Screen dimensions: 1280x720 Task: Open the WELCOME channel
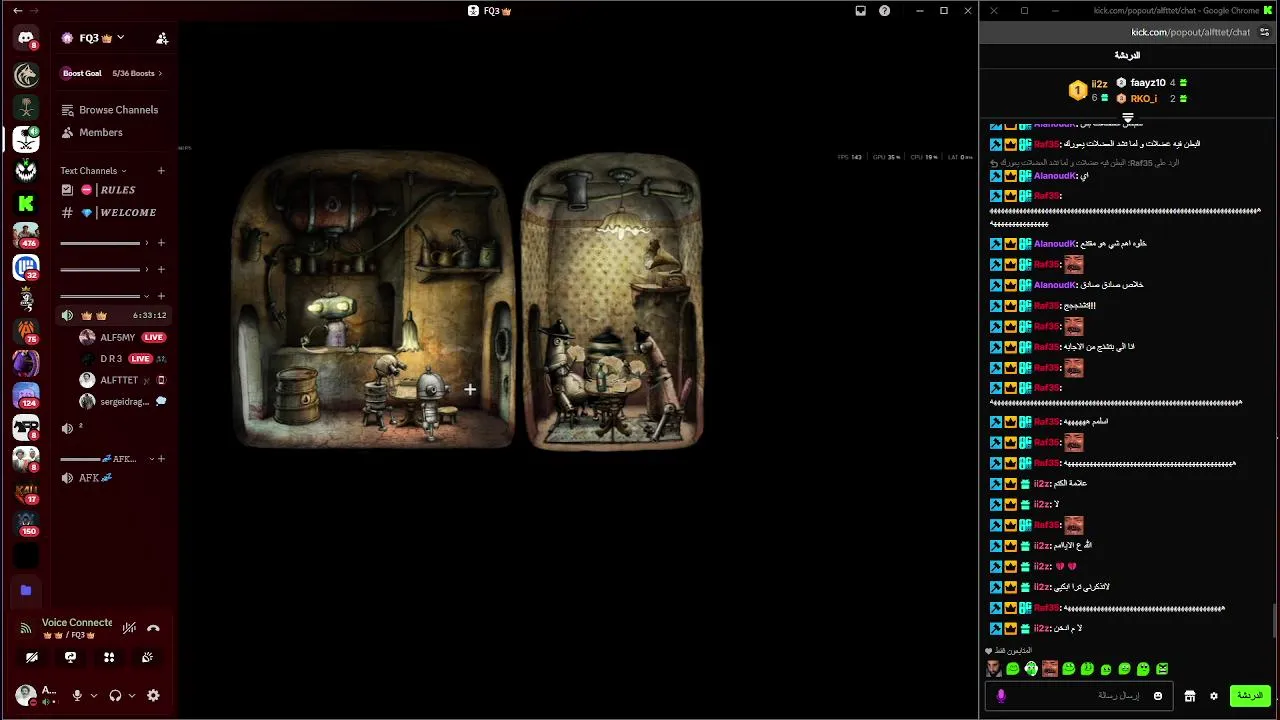(x=110, y=212)
